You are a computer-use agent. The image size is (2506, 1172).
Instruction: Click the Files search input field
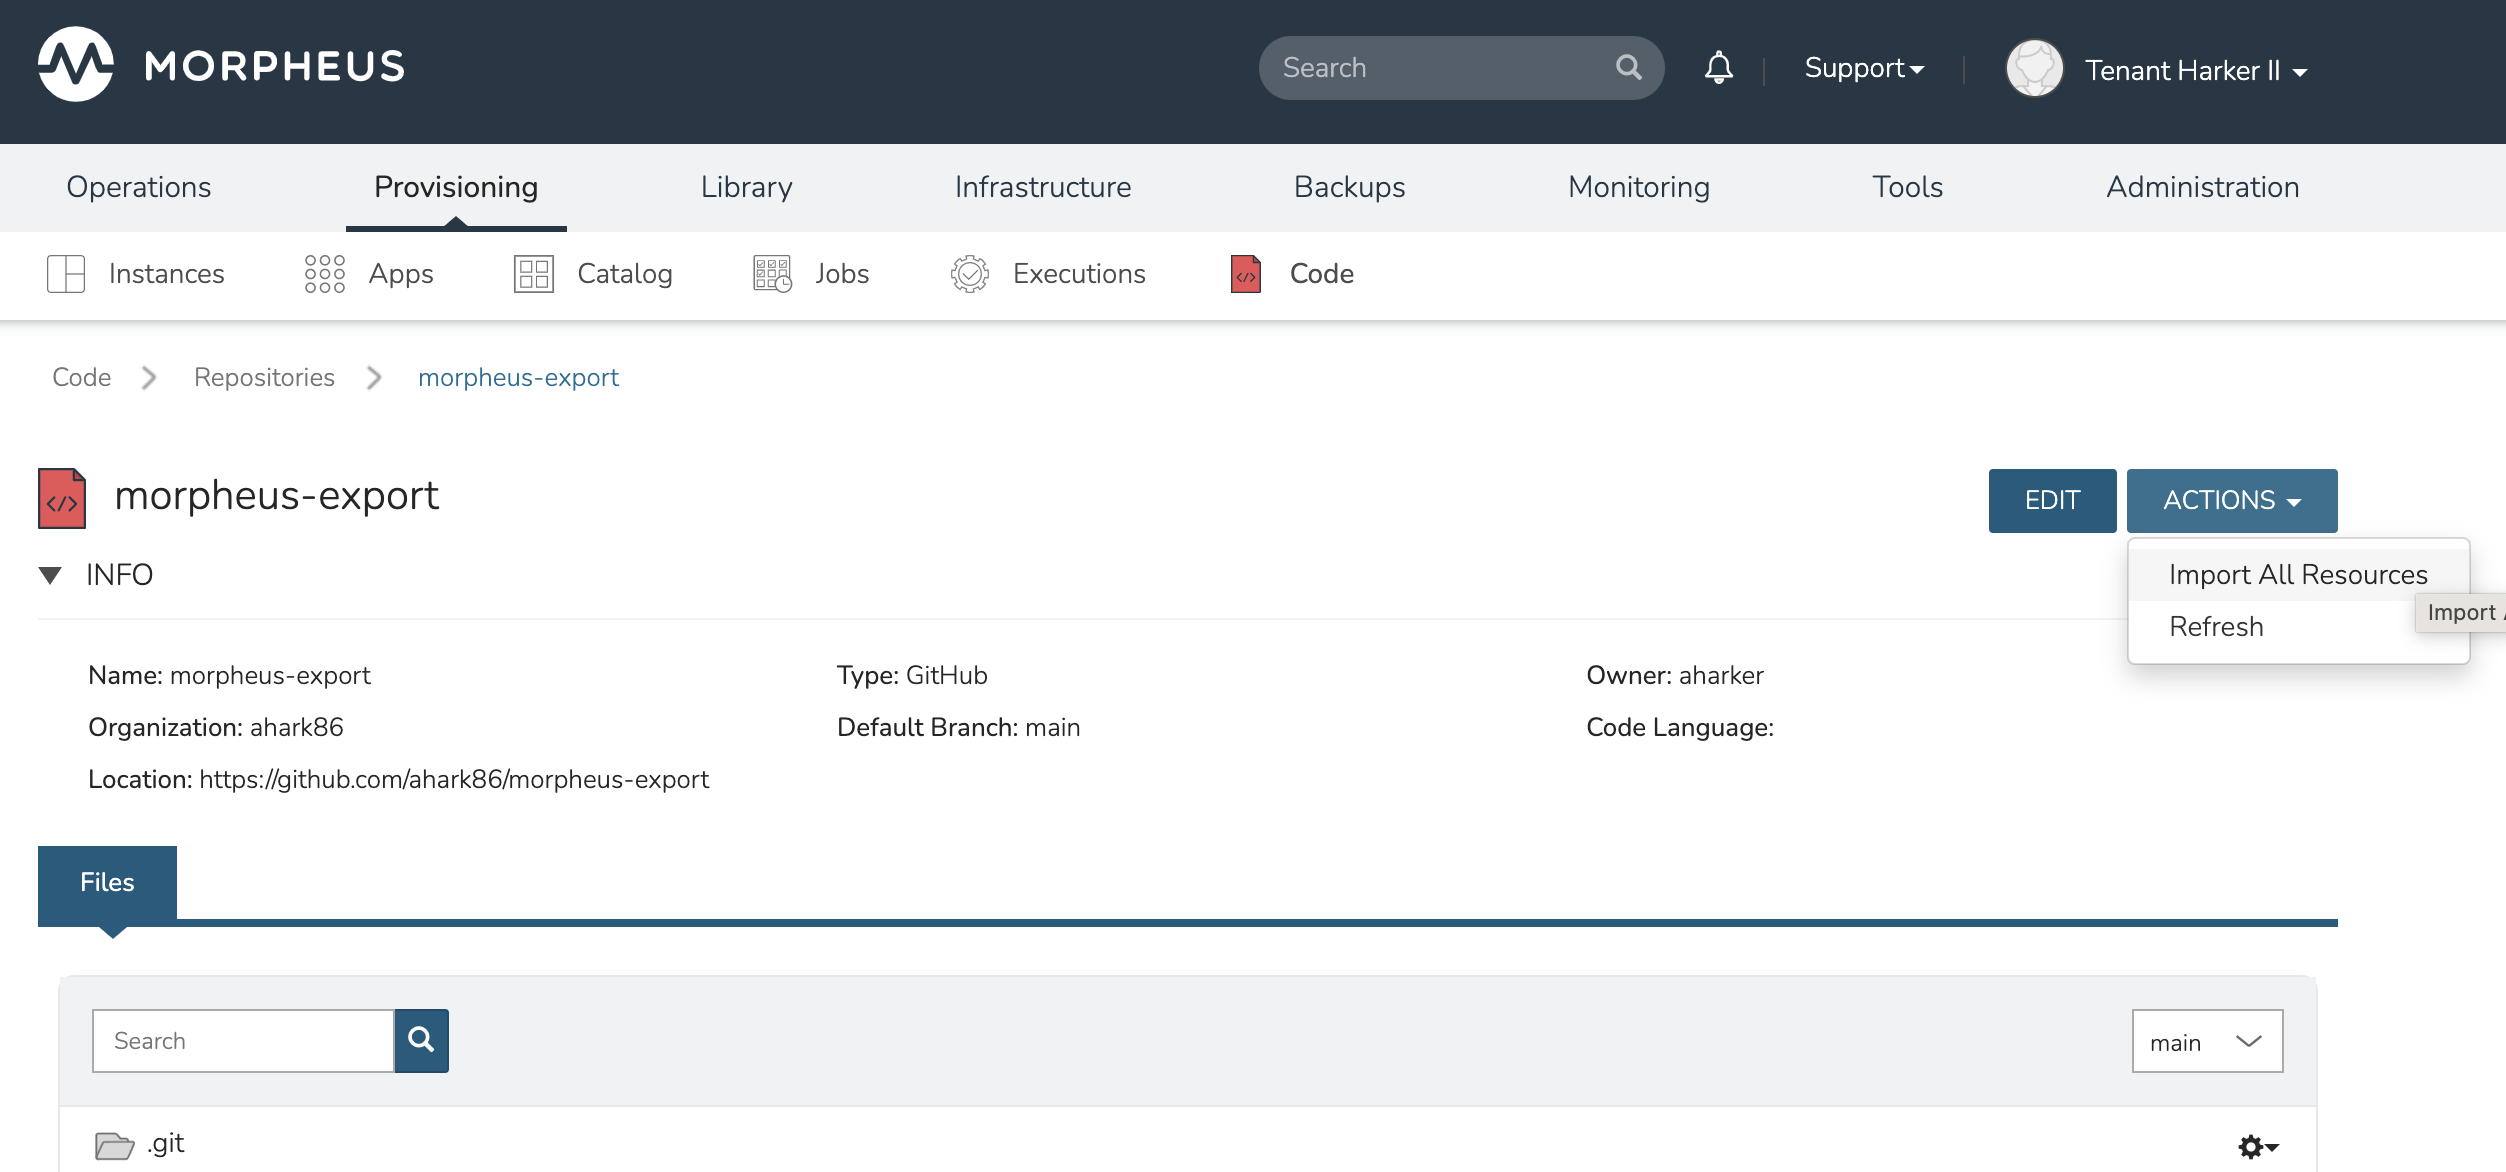click(x=243, y=1041)
